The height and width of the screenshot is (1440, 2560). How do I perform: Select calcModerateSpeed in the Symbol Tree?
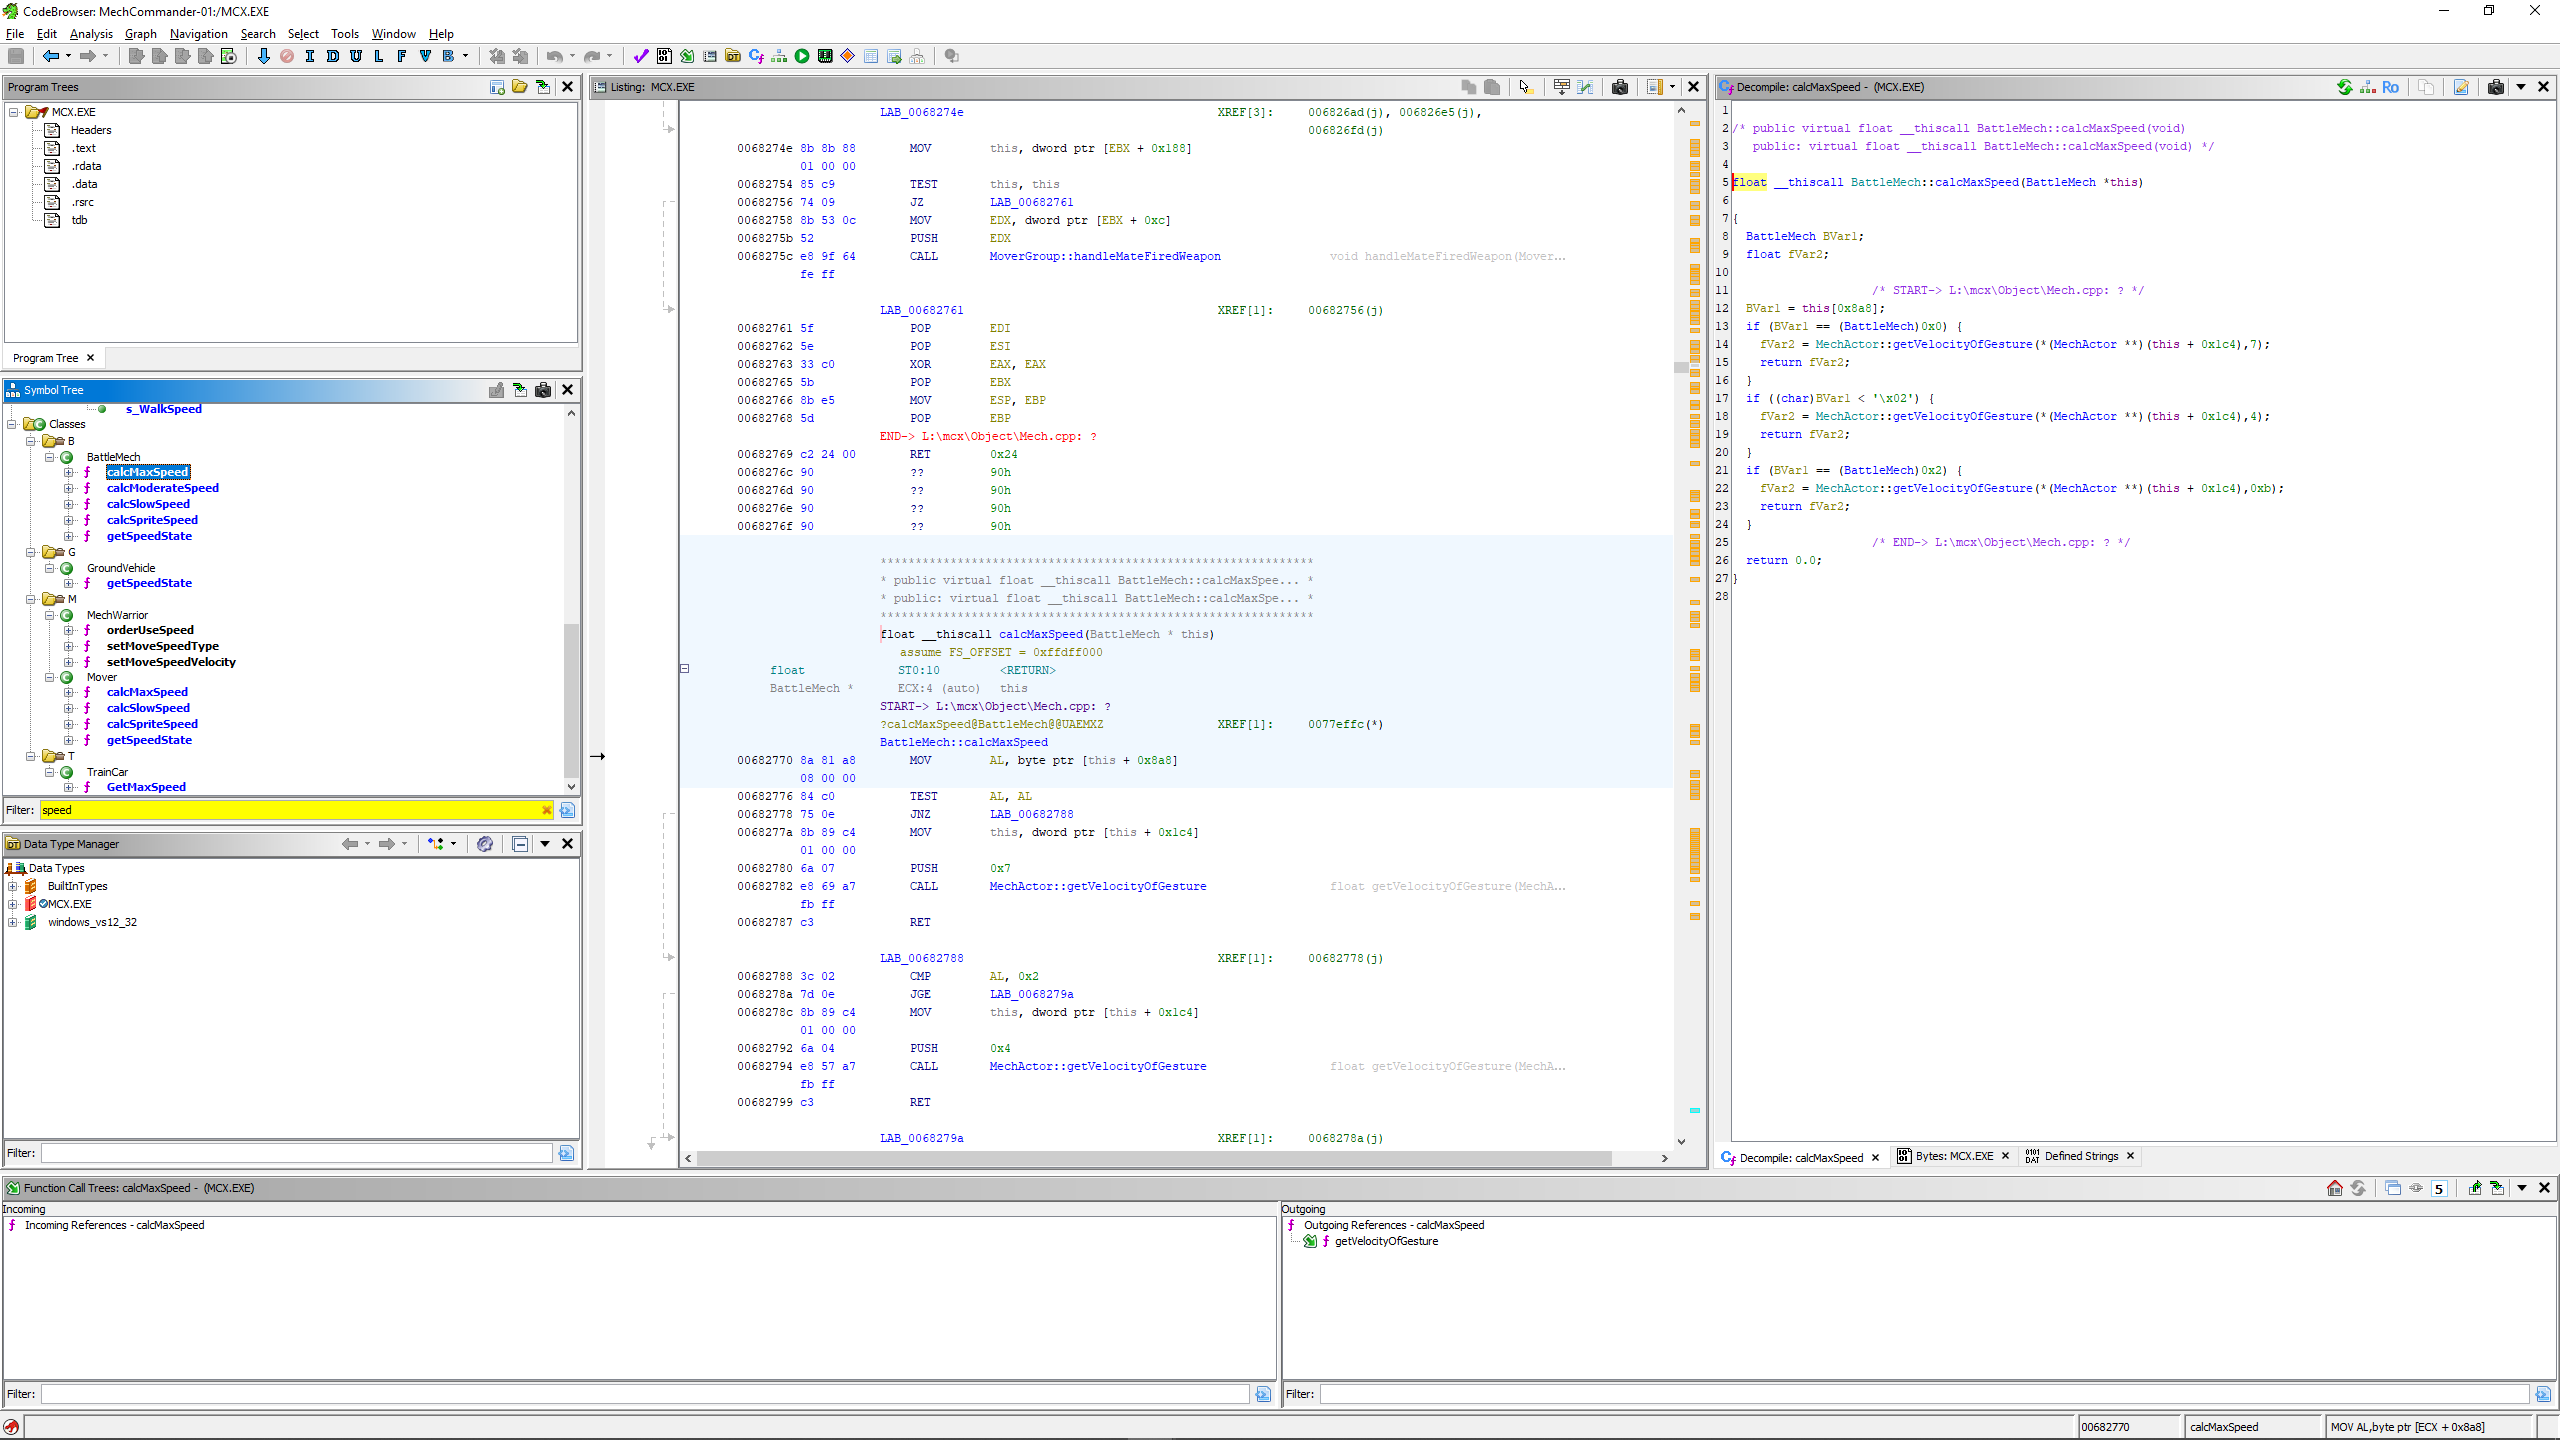162,488
